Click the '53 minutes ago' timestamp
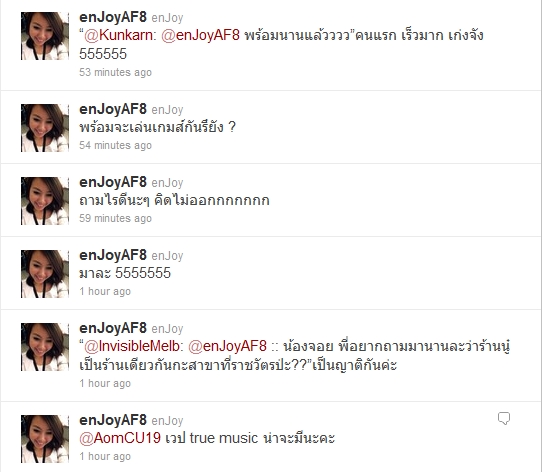 (115, 72)
